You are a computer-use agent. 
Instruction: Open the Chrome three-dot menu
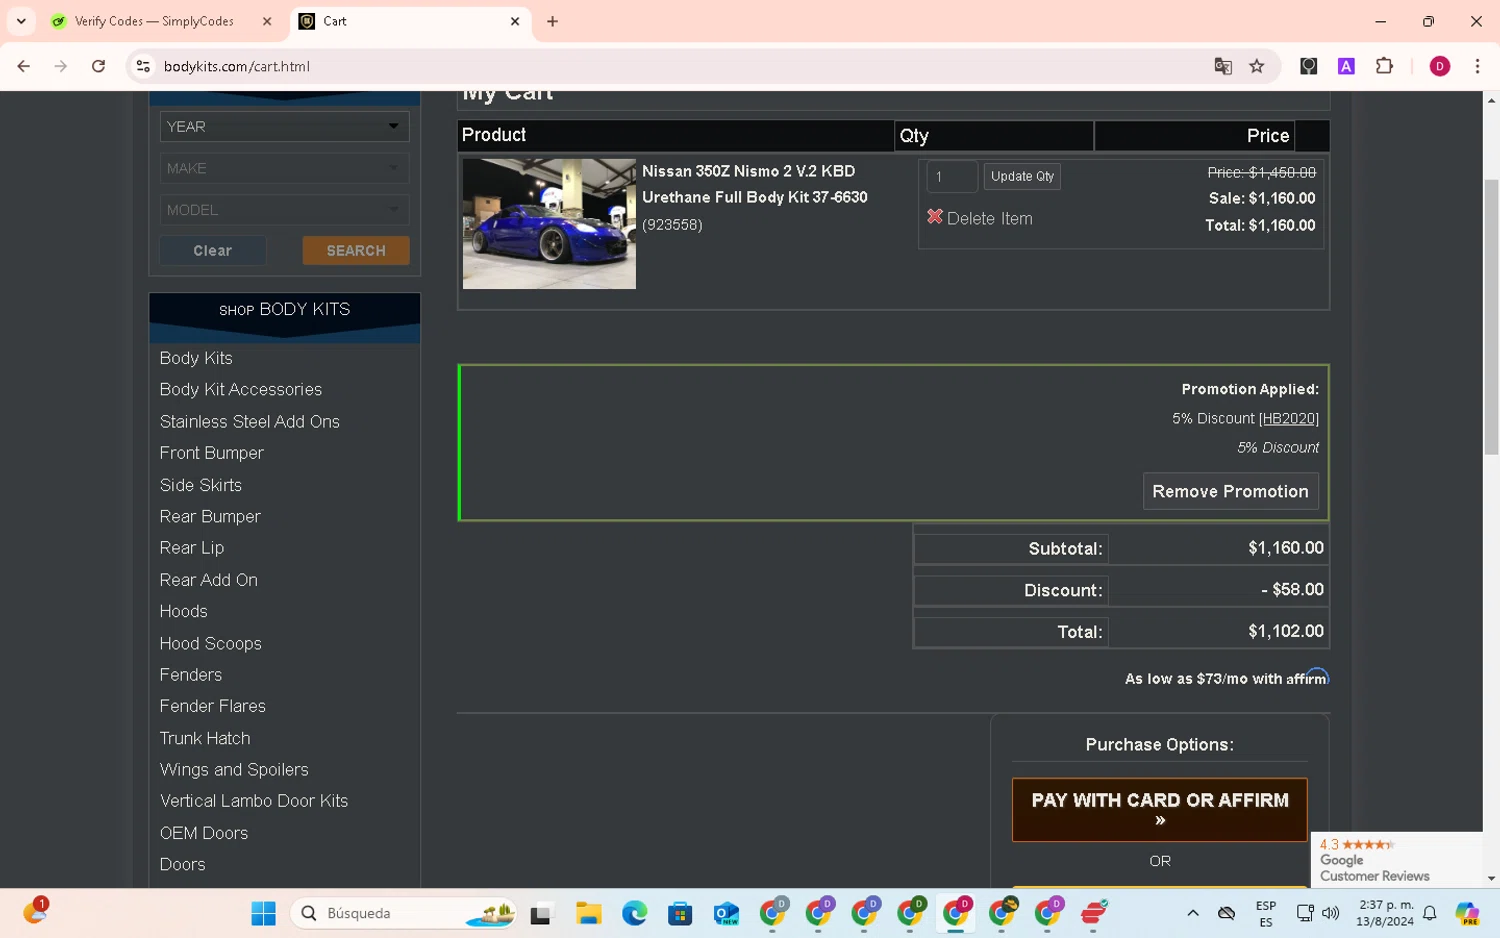click(1477, 66)
